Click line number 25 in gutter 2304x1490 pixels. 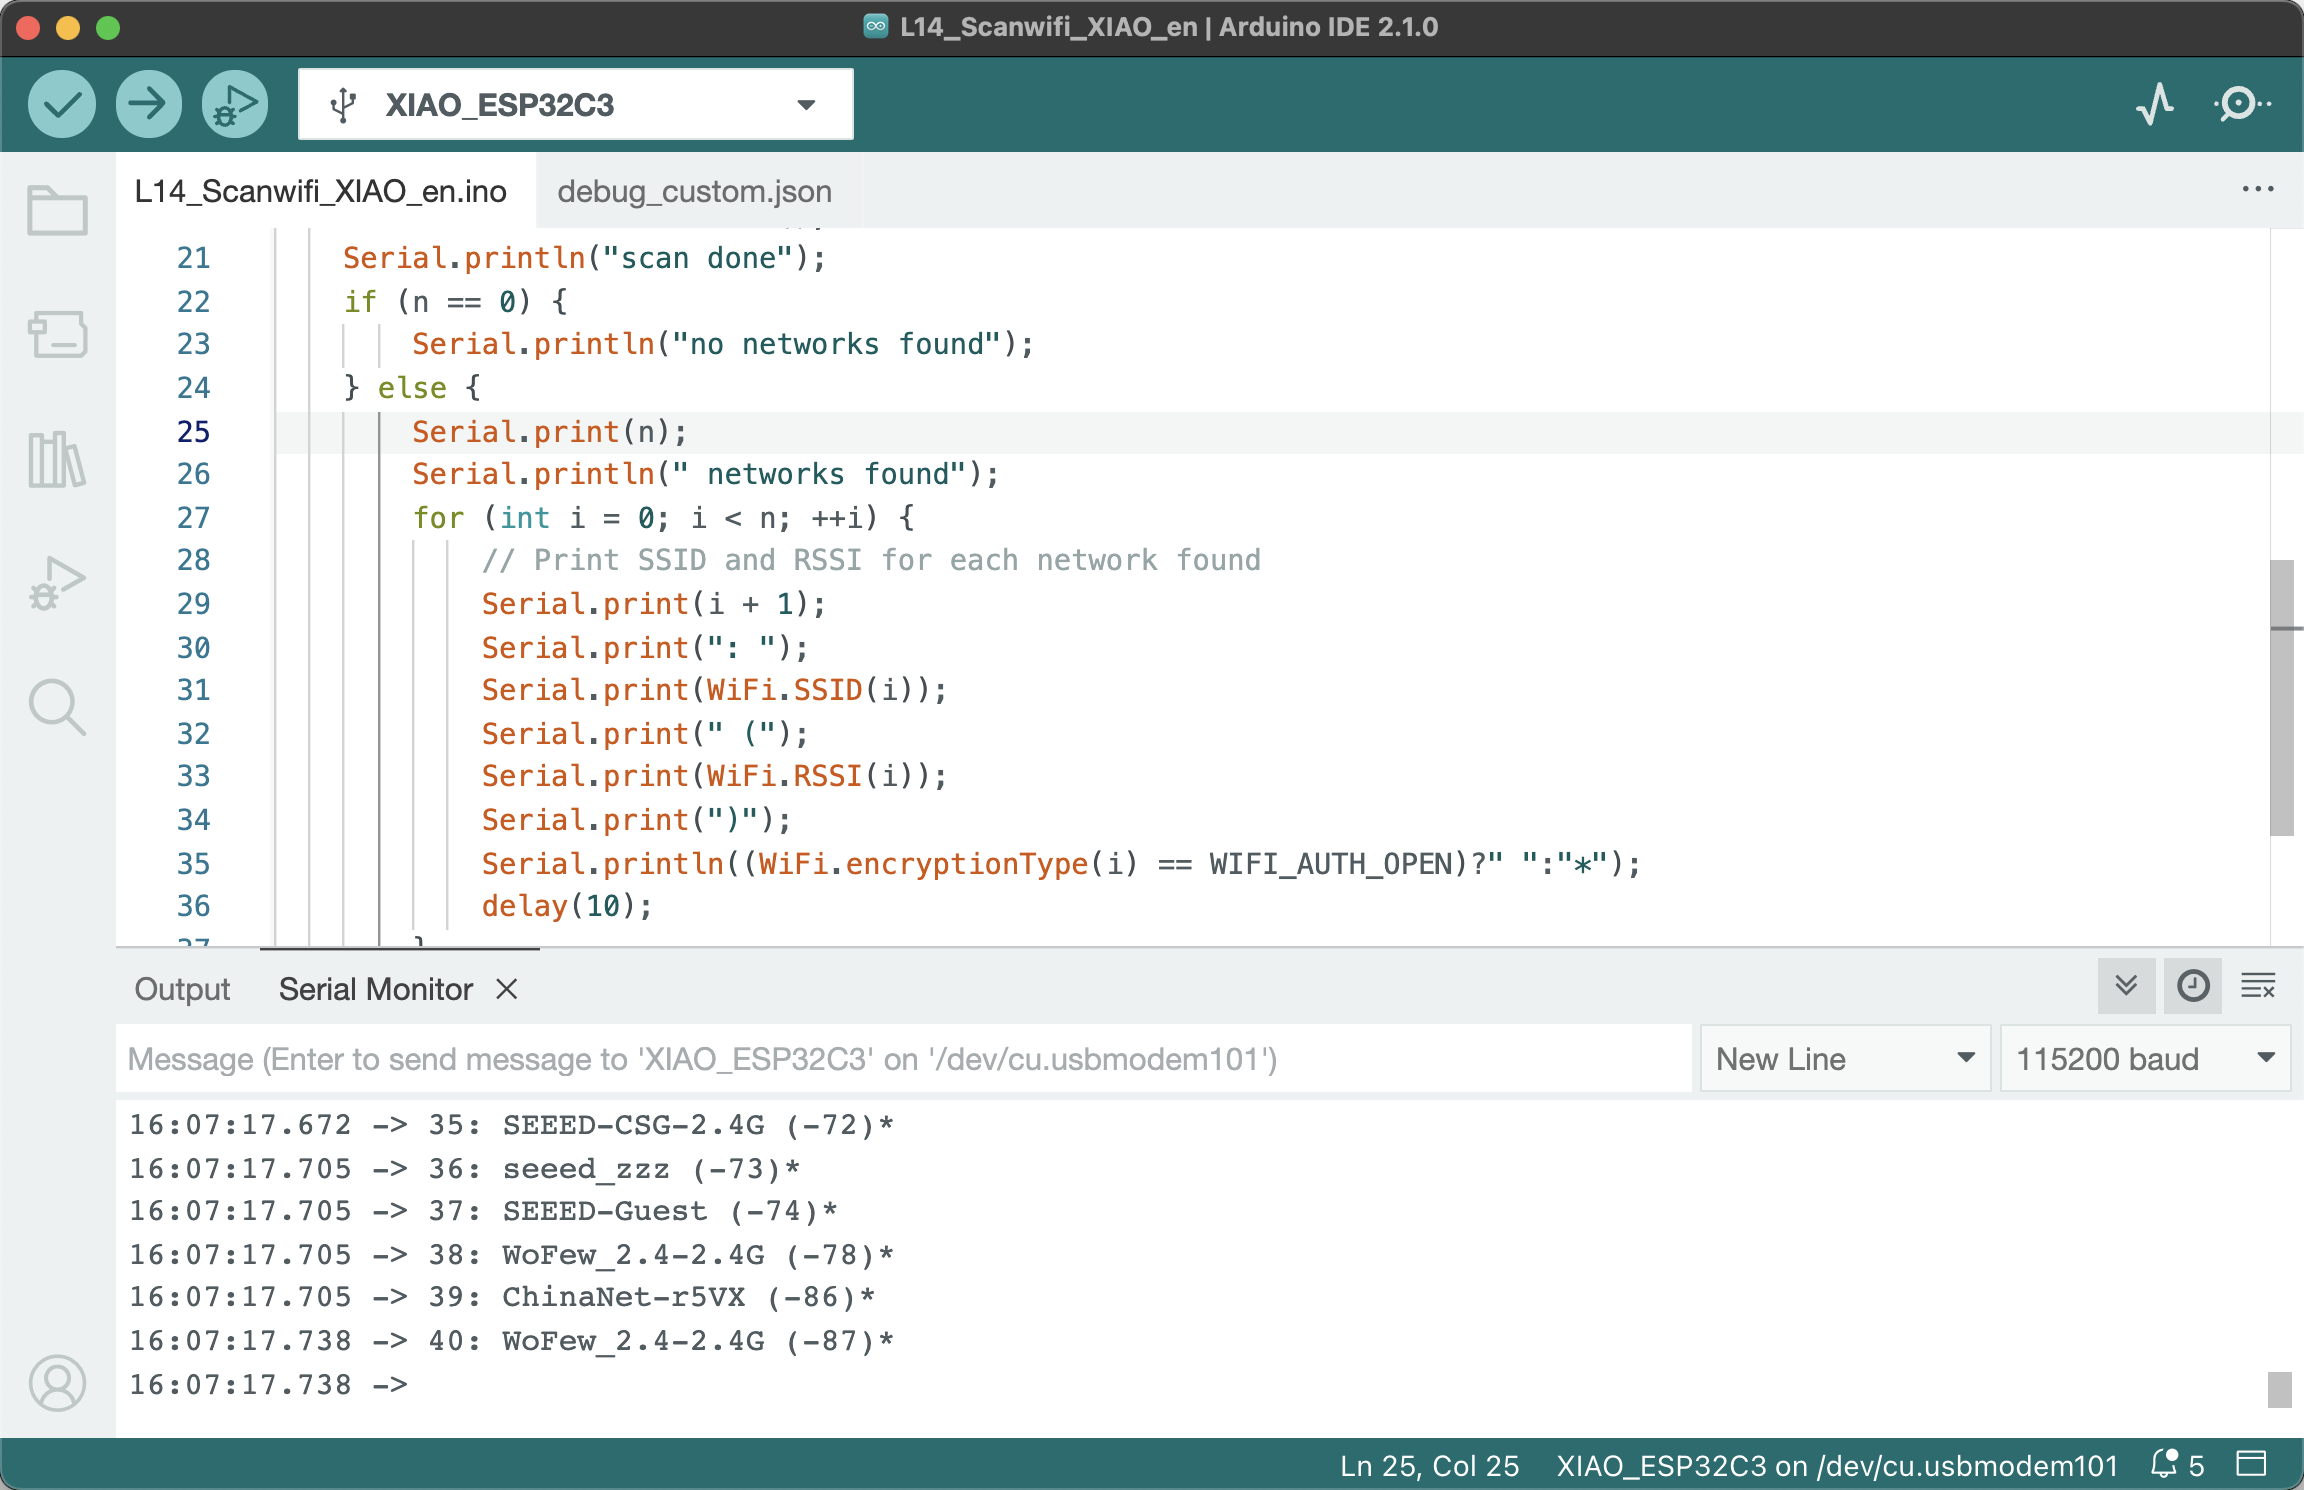(x=194, y=432)
